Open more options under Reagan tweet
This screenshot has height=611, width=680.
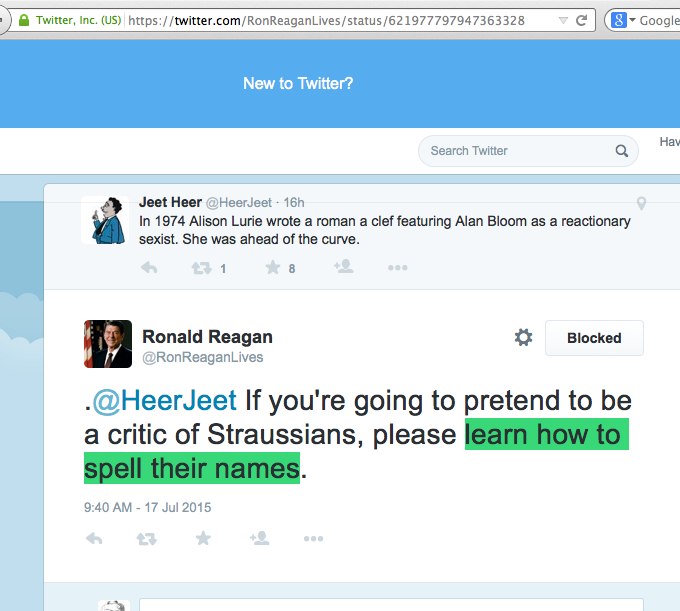click(x=313, y=539)
